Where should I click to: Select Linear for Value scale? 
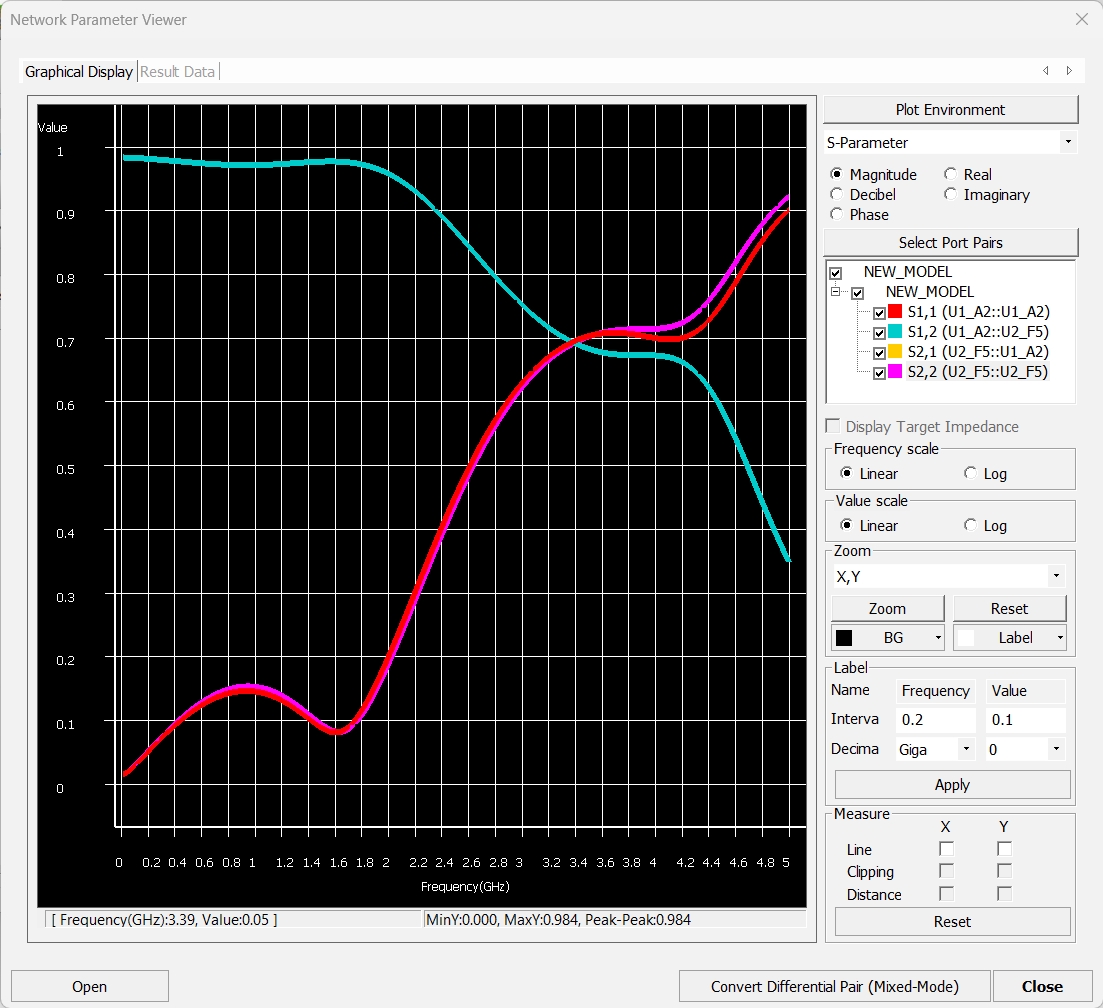[846, 525]
